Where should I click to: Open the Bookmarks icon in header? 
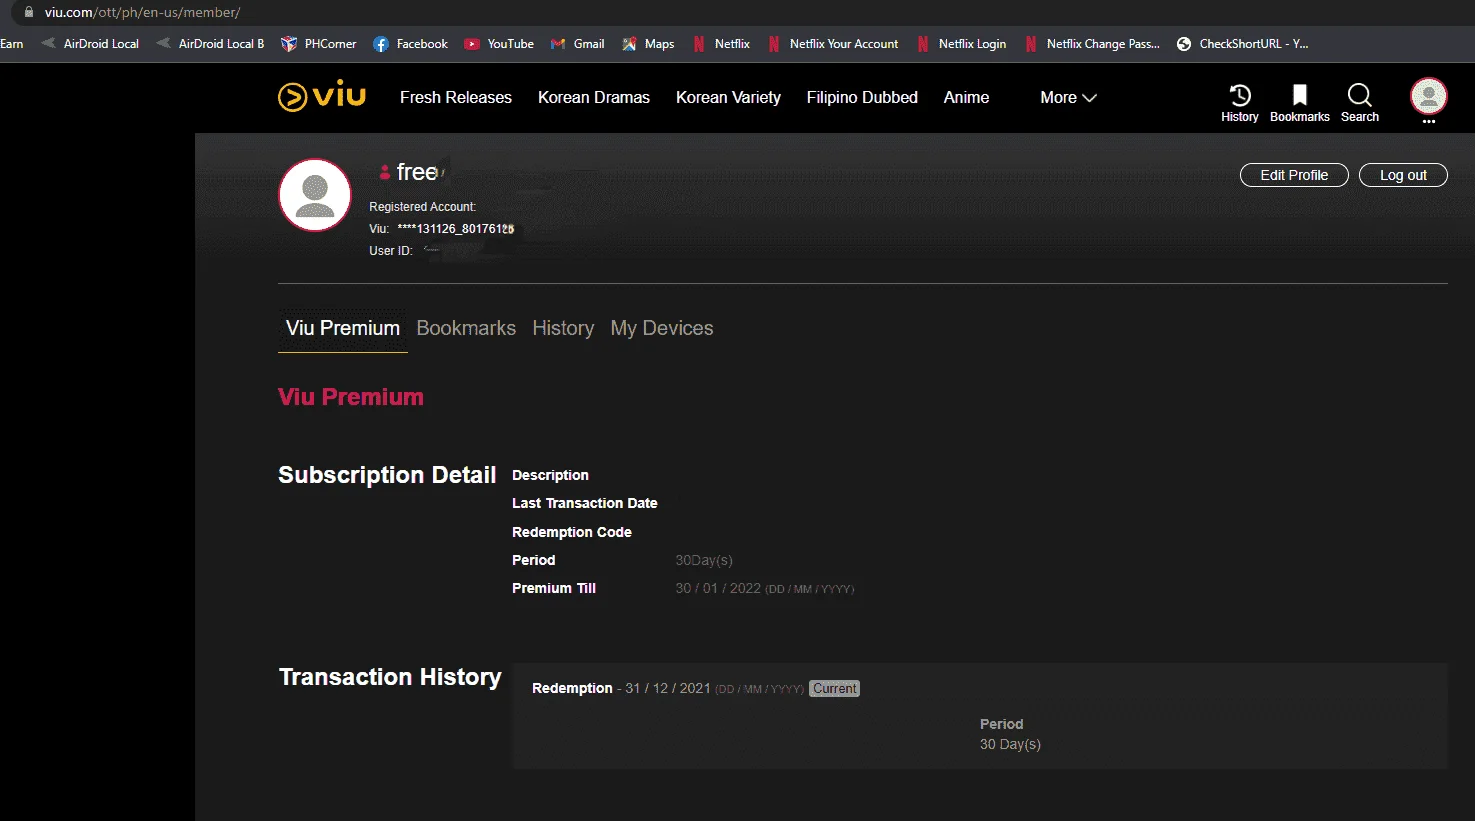pyautogui.click(x=1299, y=103)
